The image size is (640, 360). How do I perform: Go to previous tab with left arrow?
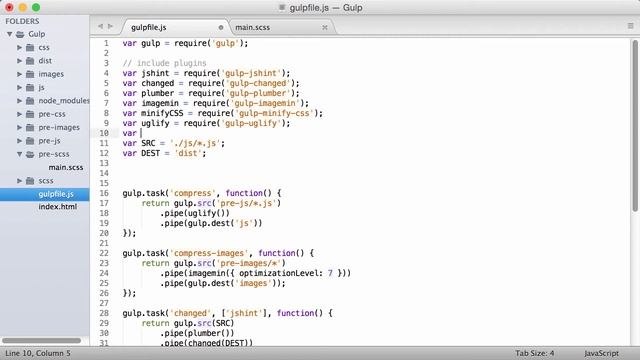pos(100,27)
